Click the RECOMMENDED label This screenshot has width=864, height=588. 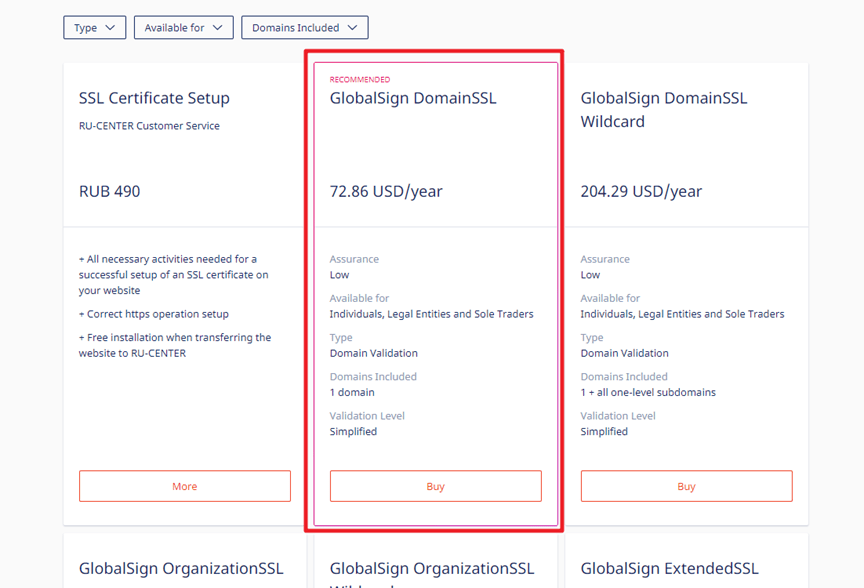(x=360, y=79)
